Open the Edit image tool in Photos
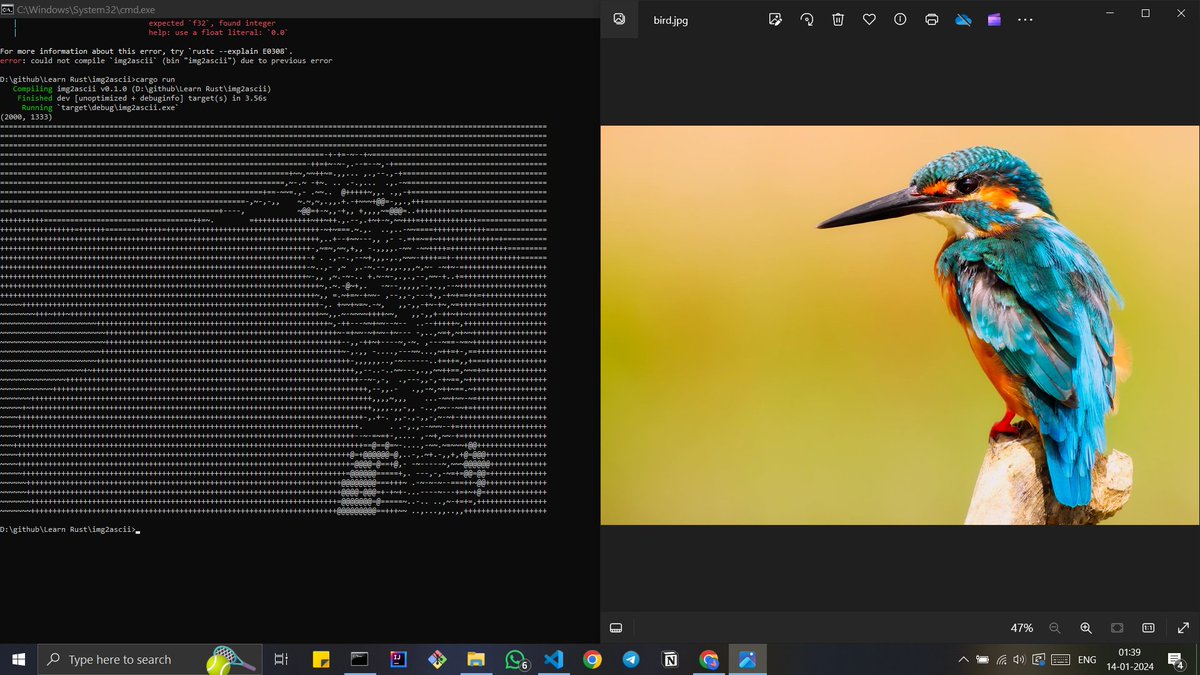Image resolution: width=1200 pixels, height=675 pixels. click(x=775, y=19)
